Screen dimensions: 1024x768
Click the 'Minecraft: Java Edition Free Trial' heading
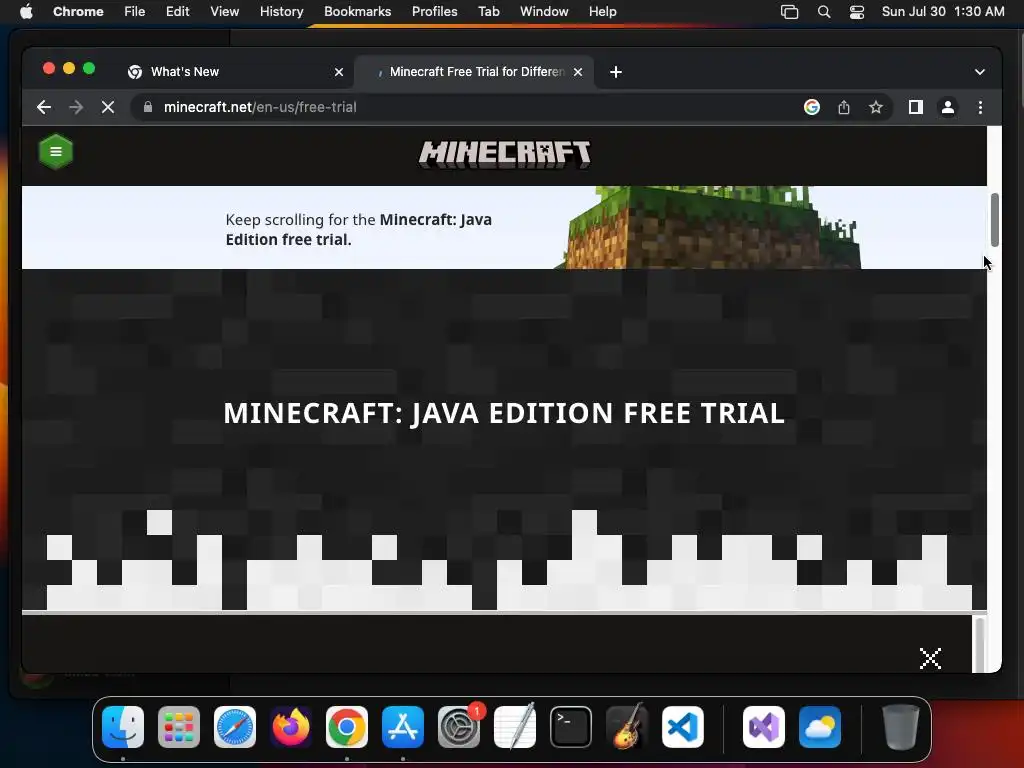pyautogui.click(x=504, y=413)
